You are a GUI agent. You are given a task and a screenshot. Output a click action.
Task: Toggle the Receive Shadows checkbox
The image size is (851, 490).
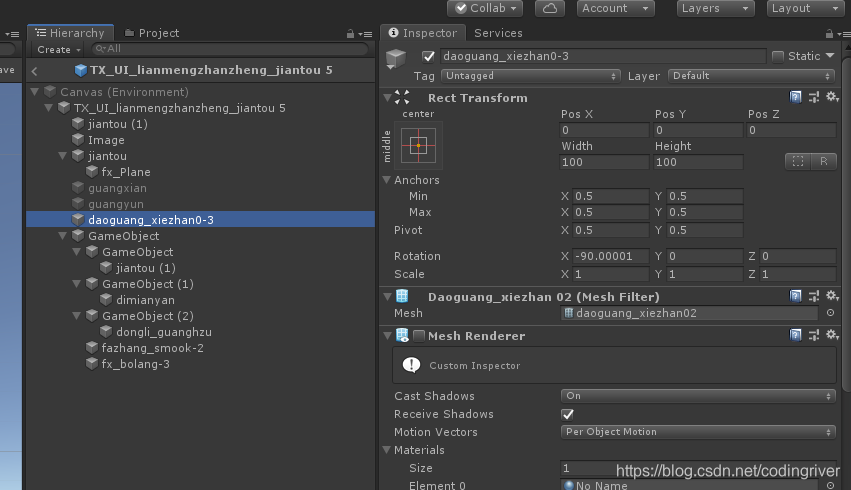567,415
